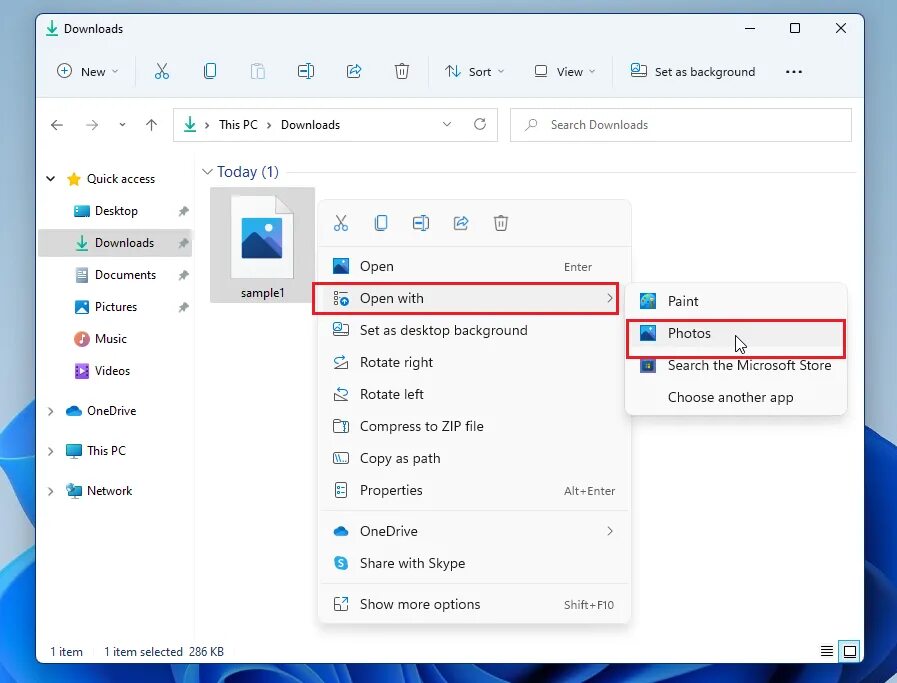The width and height of the screenshot is (897, 683).
Task: Select Choose another app
Action: point(736,398)
